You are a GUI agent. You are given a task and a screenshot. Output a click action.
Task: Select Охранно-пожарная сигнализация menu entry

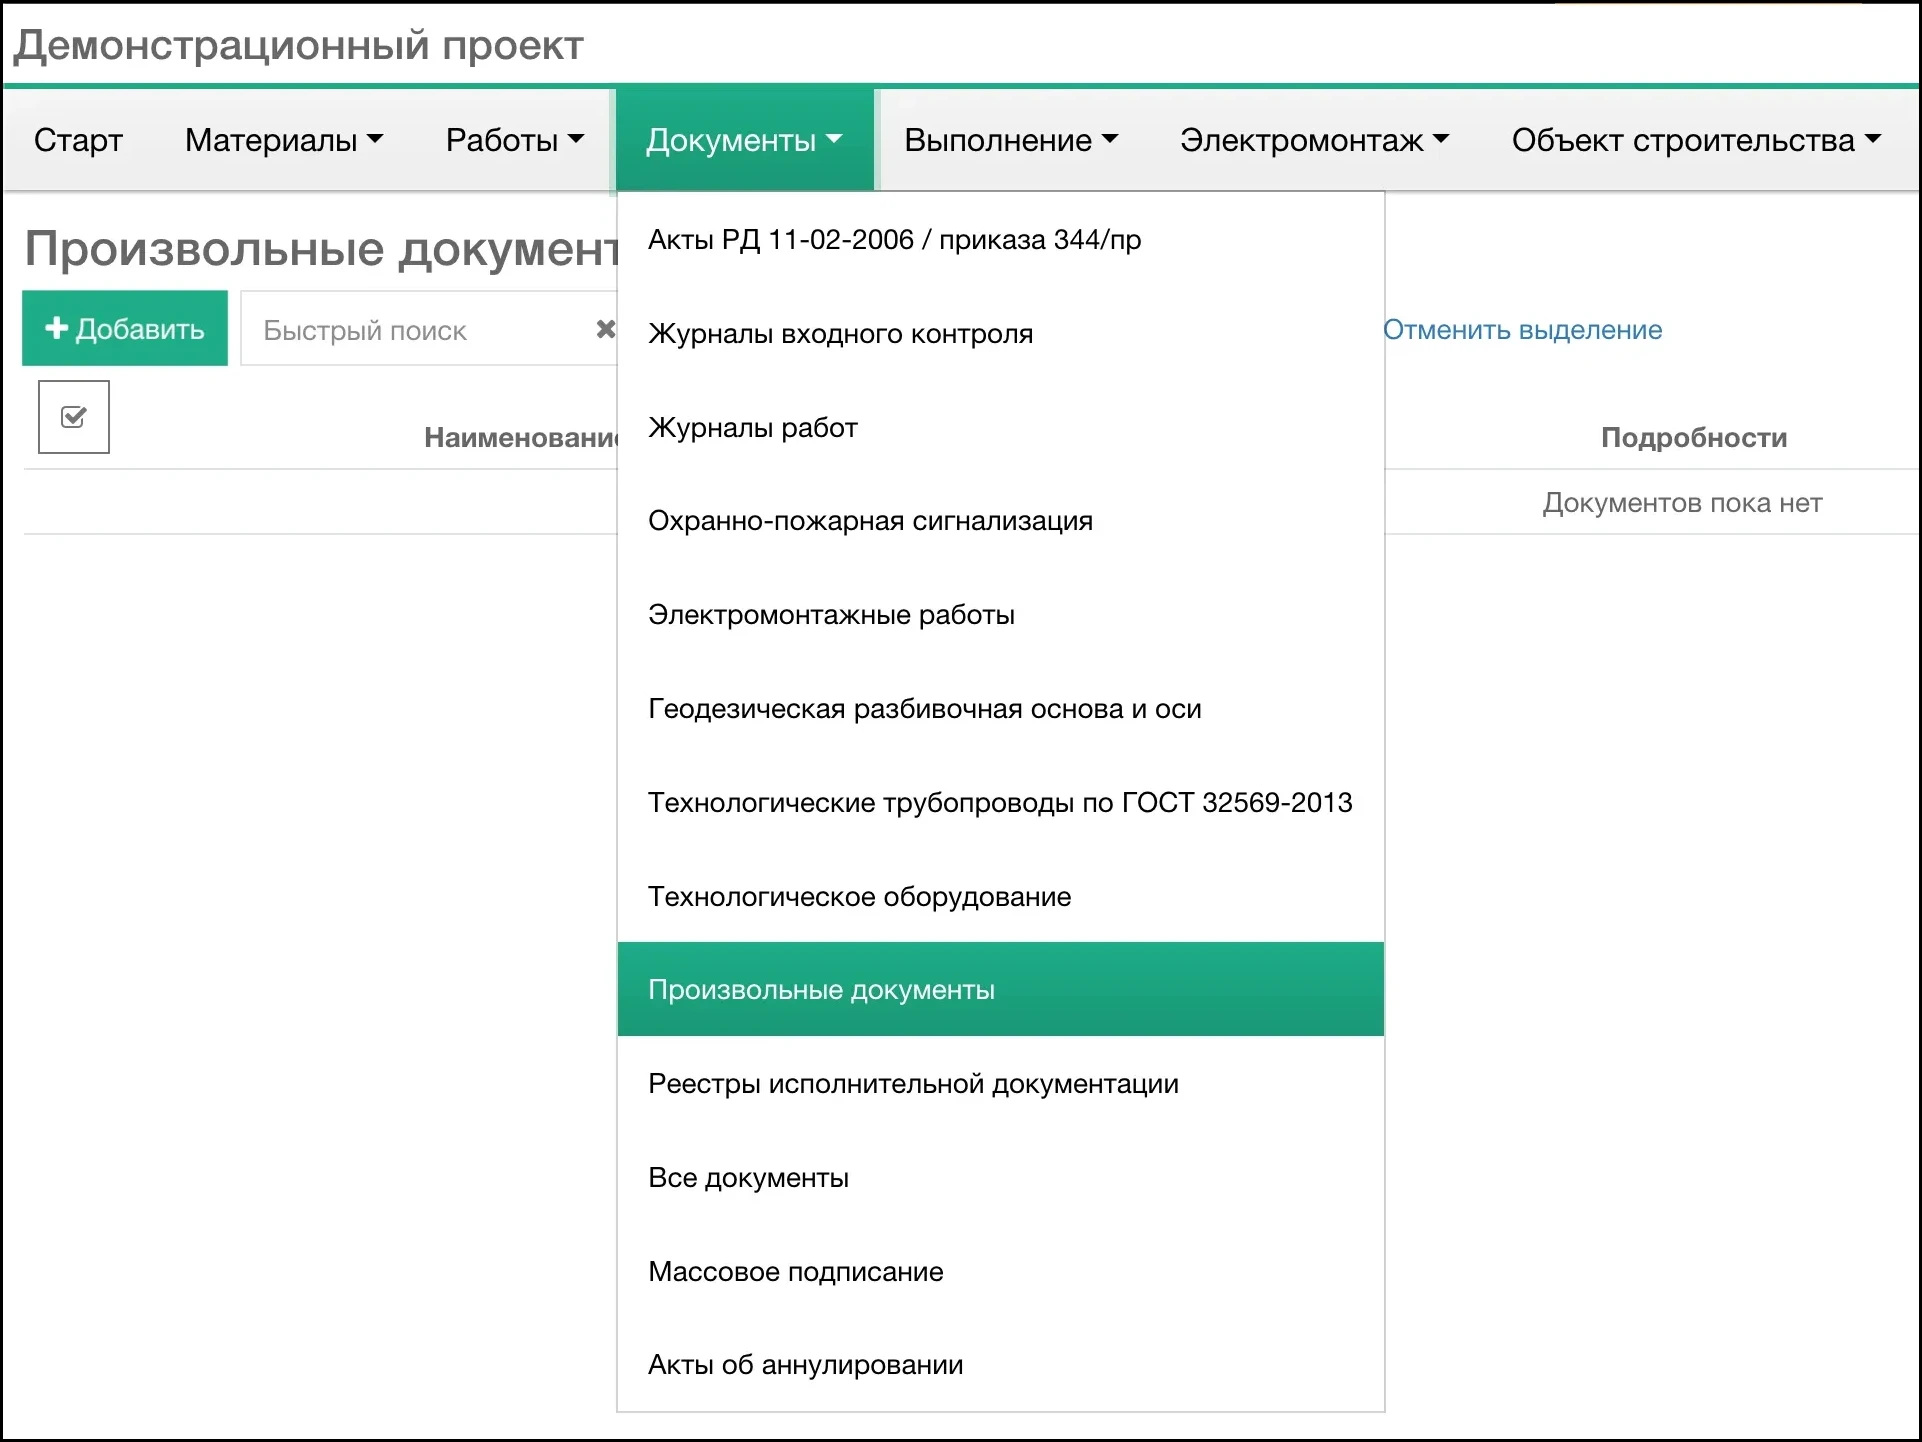(x=870, y=520)
